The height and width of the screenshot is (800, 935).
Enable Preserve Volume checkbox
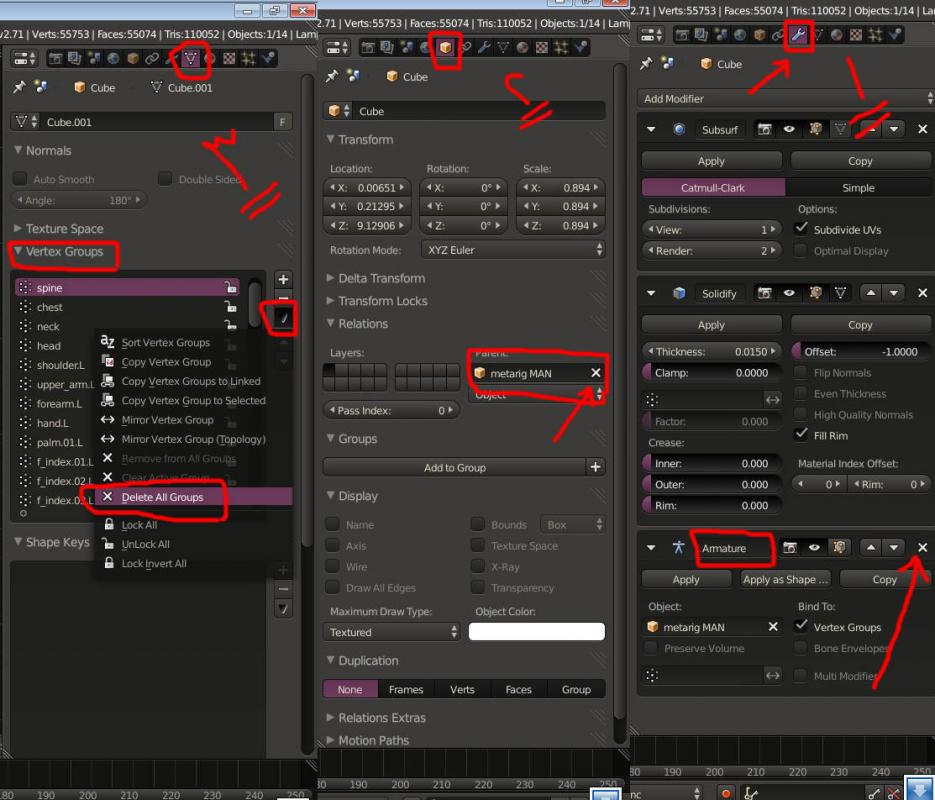click(651, 648)
